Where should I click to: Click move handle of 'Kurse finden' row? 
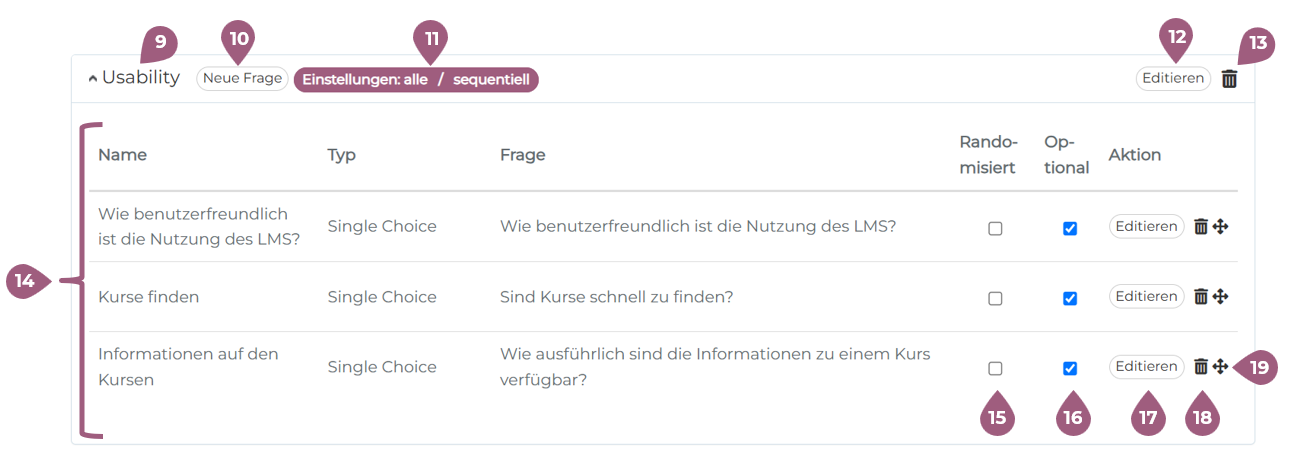click(1220, 296)
